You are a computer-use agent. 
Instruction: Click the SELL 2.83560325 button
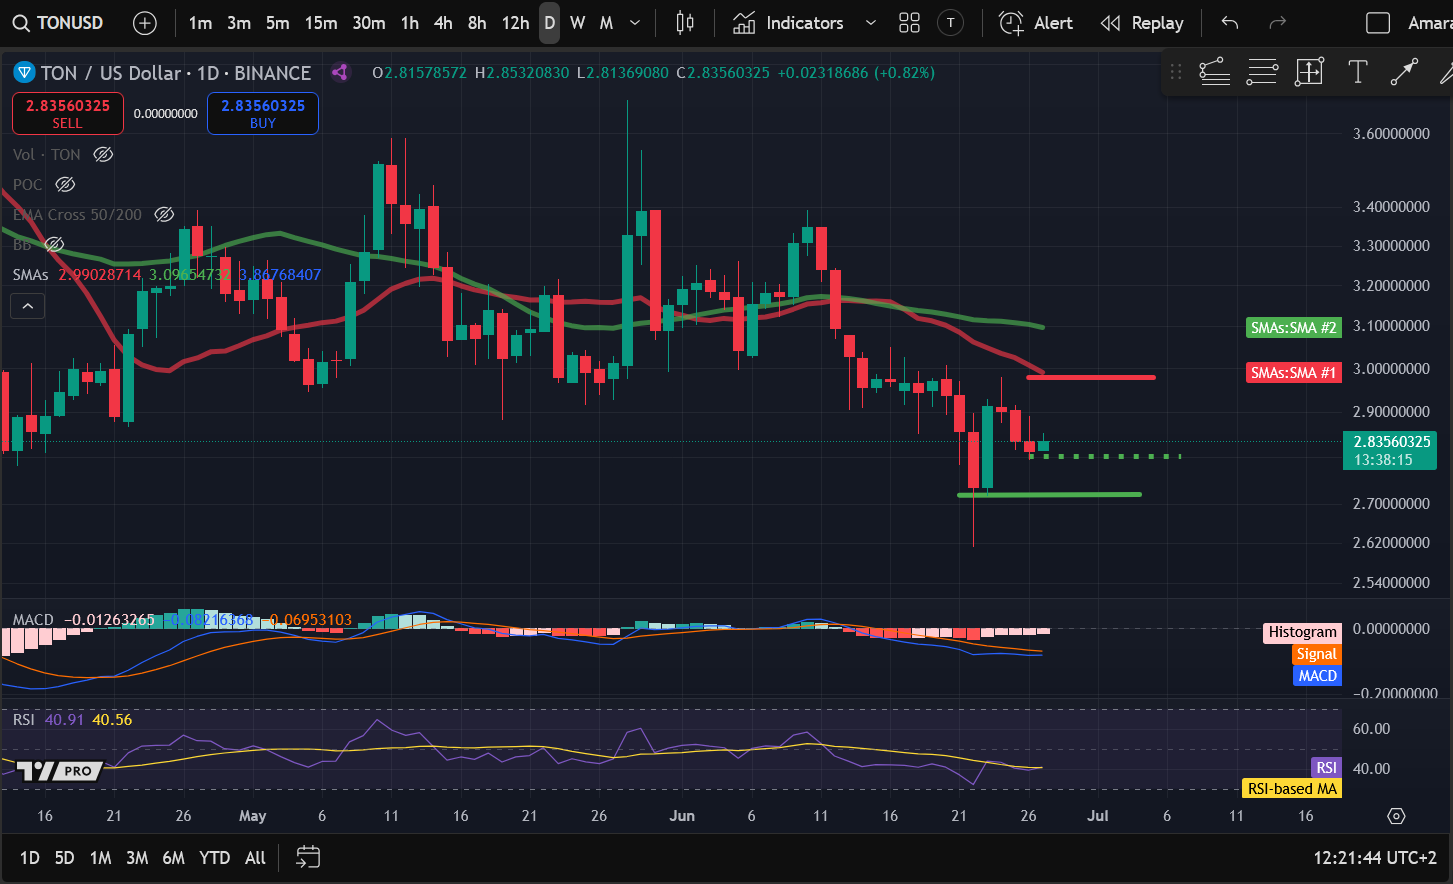tap(68, 113)
